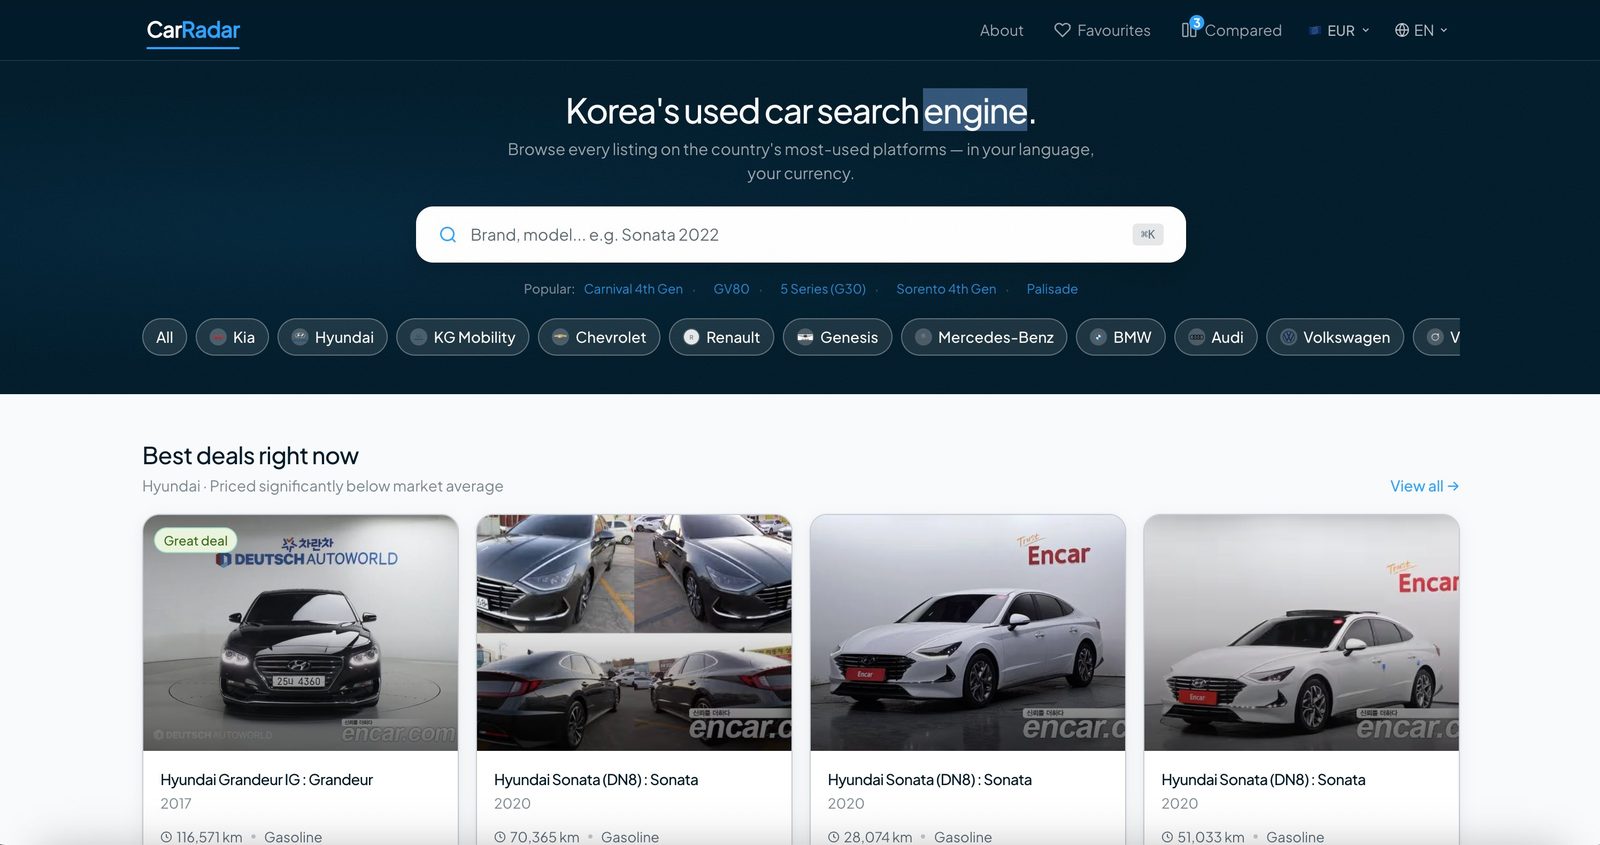
Task: Focus the brand/model search field
Action: (x=800, y=235)
